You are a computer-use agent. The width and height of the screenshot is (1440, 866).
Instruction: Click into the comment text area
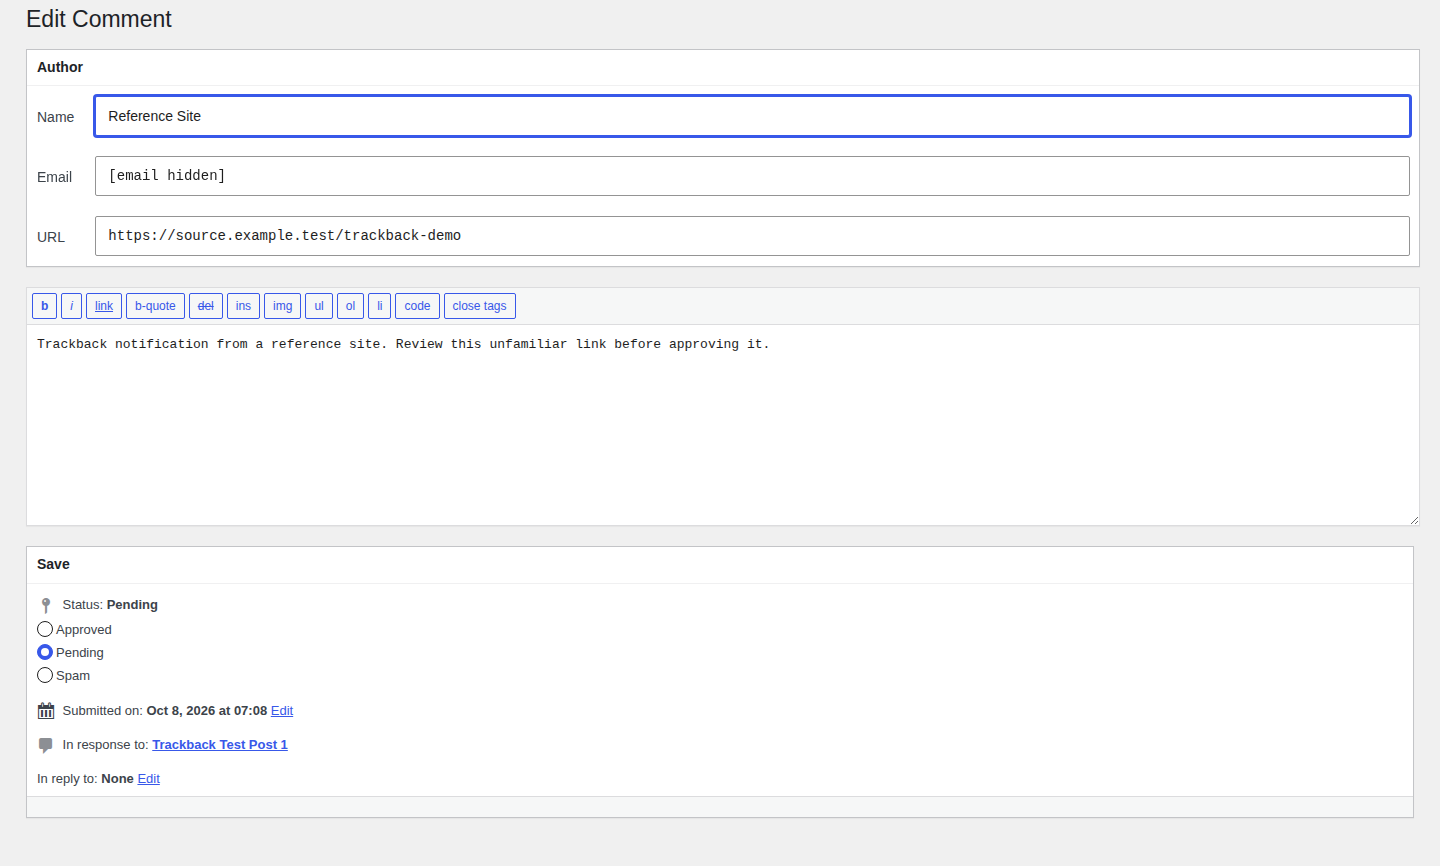pos(723,425)
